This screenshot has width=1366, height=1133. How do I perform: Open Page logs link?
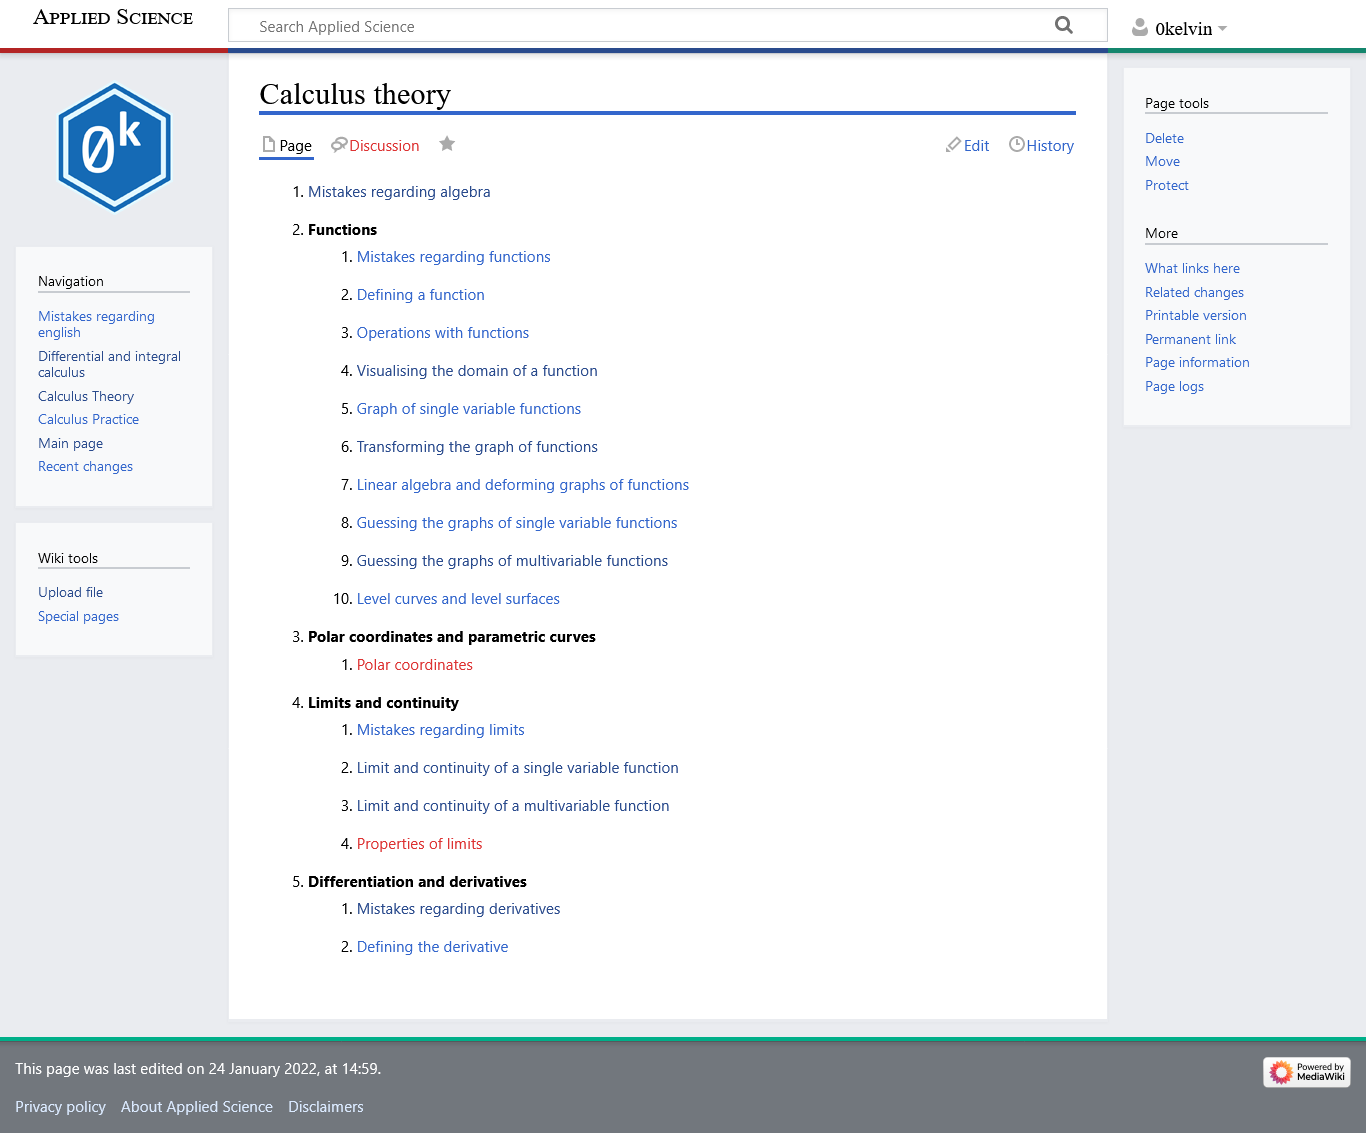coord(1174,387)
